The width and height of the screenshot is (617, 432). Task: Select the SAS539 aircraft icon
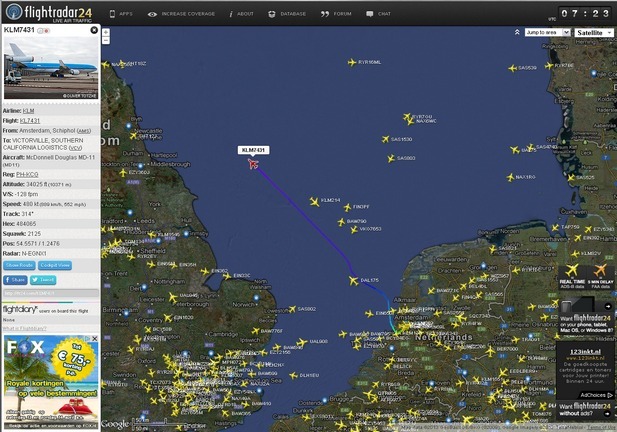(x=512, y=68)
